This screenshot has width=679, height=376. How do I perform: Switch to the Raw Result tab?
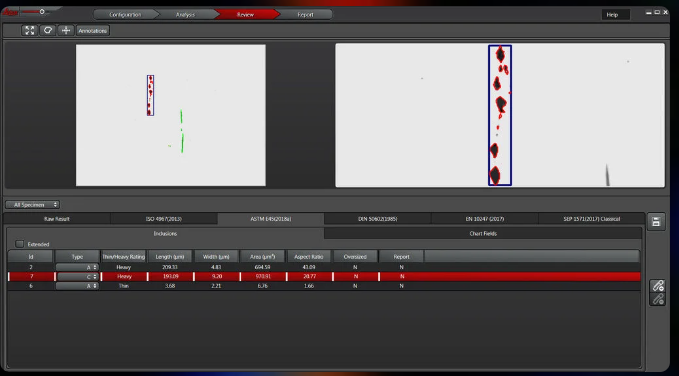[x=57, y=219]
